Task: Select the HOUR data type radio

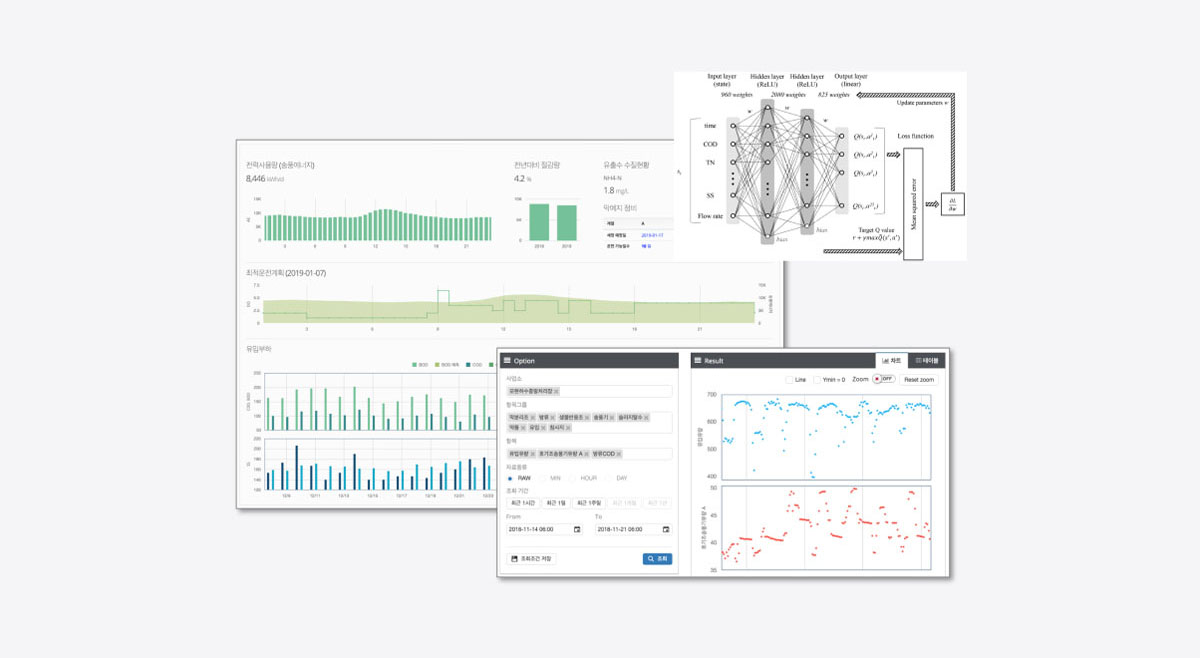Action: click(x=574, y=478)
